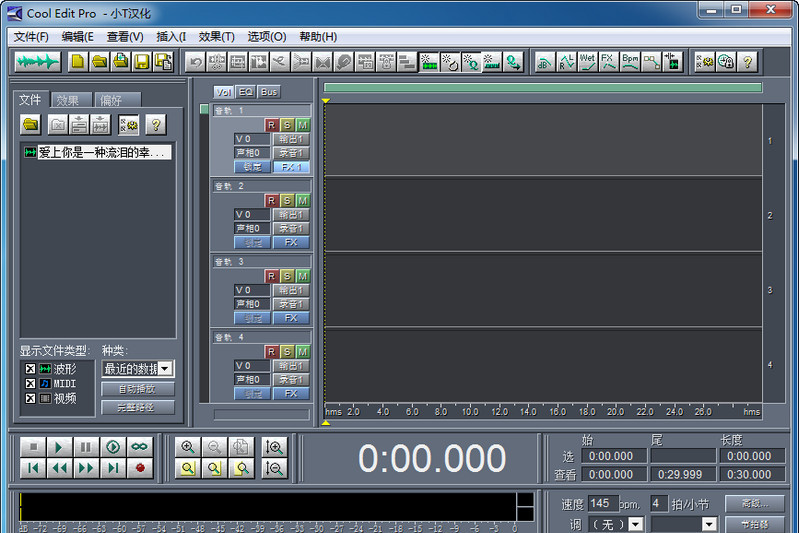Arm record R on track 2
799x533 pixels.
[x=271, y=201]
